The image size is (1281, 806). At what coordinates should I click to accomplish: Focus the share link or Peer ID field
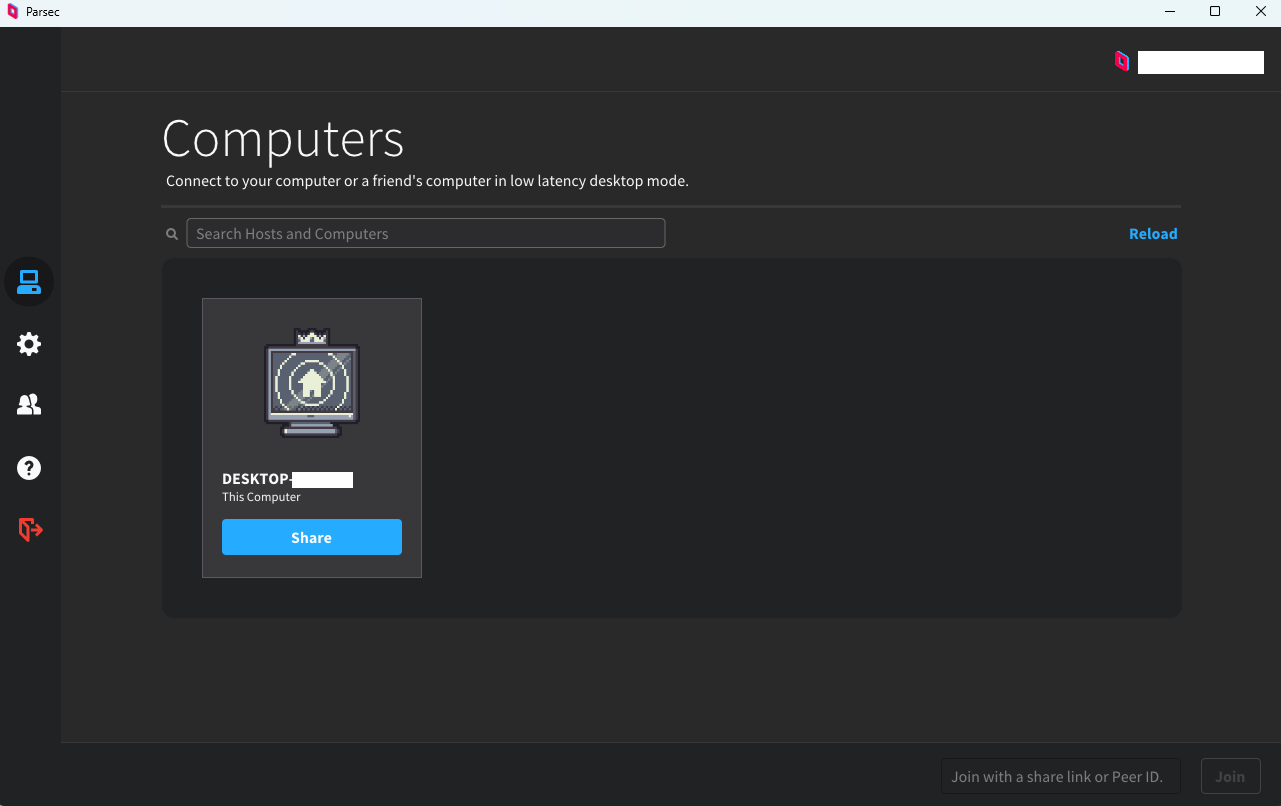tap(1061, 776)
